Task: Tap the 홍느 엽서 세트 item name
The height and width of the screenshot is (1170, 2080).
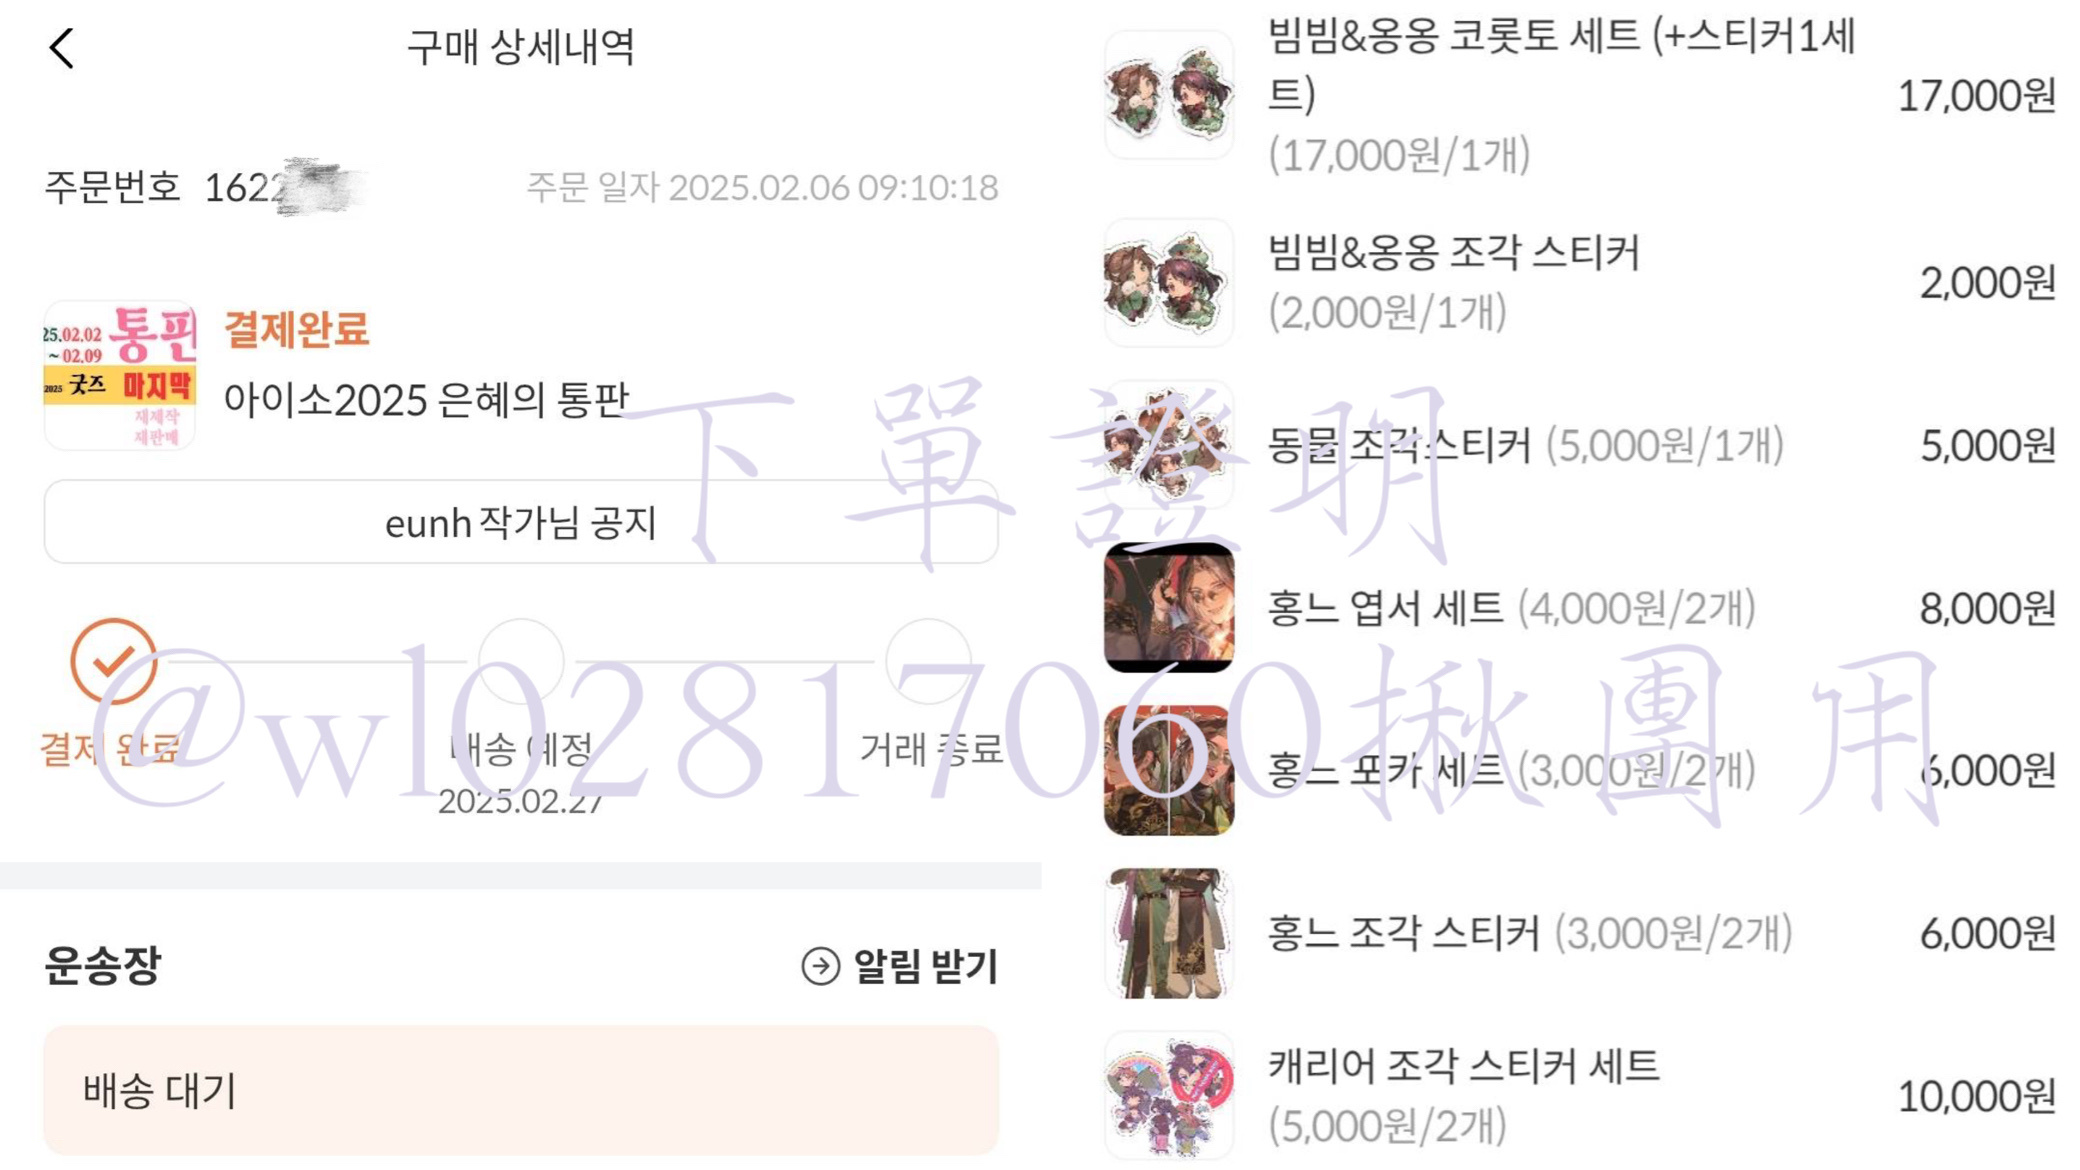Action: click(x=1385, y=608)
